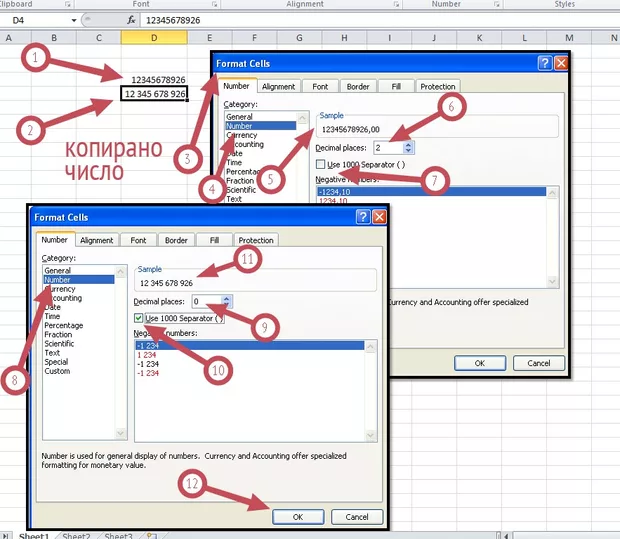Open Protection tab in front Format Cells dialog

tap(256, 240)
